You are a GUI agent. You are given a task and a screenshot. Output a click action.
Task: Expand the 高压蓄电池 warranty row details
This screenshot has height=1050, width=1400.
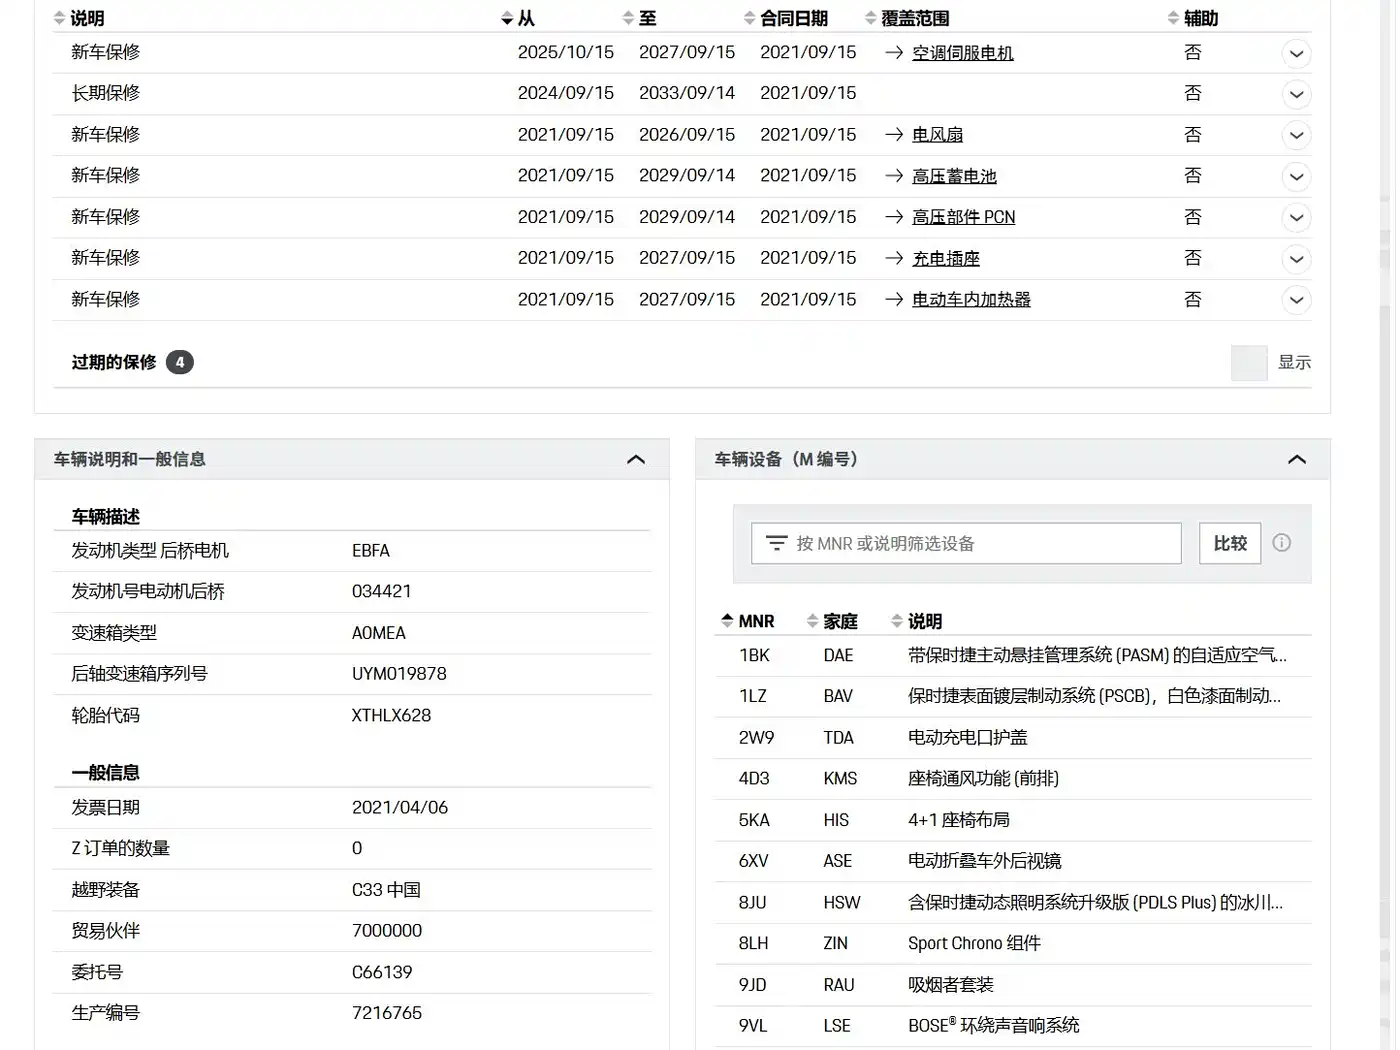point(1296,176)
